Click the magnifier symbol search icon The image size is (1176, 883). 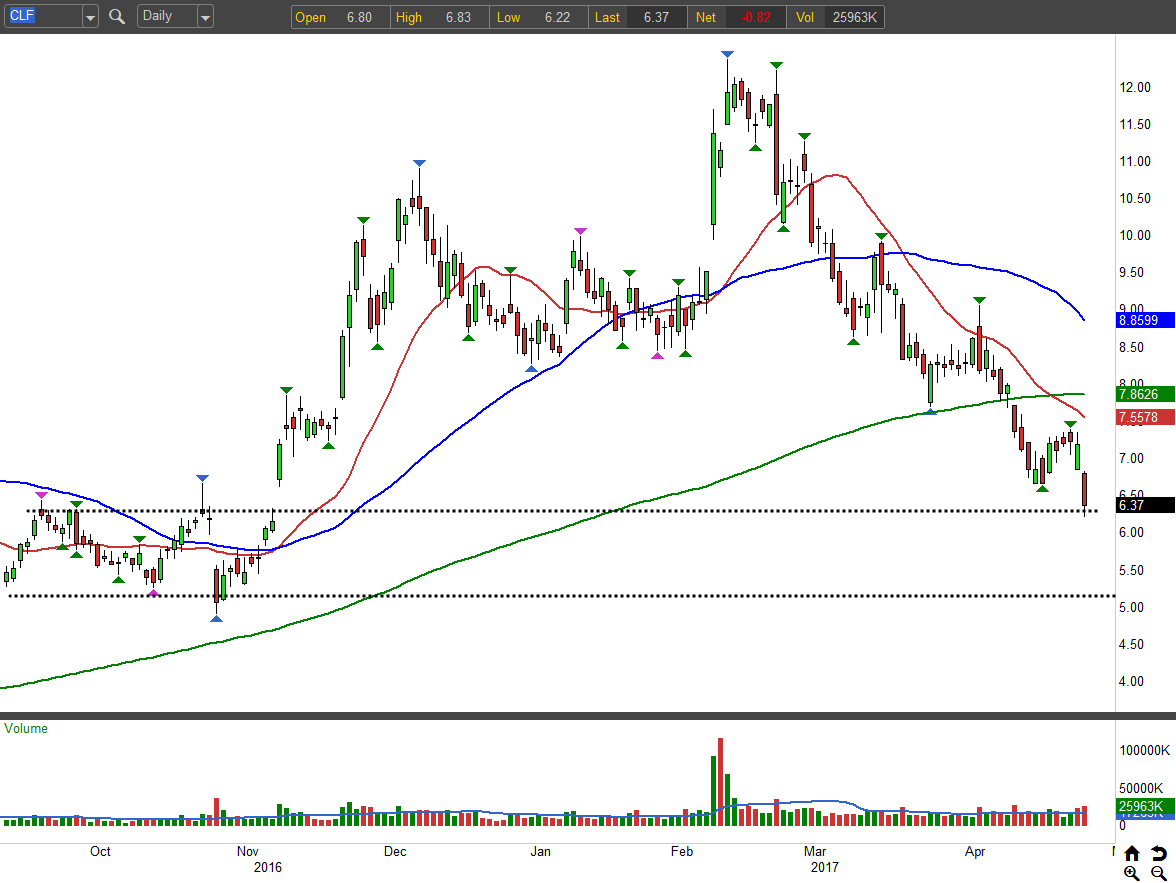(117, 16)
